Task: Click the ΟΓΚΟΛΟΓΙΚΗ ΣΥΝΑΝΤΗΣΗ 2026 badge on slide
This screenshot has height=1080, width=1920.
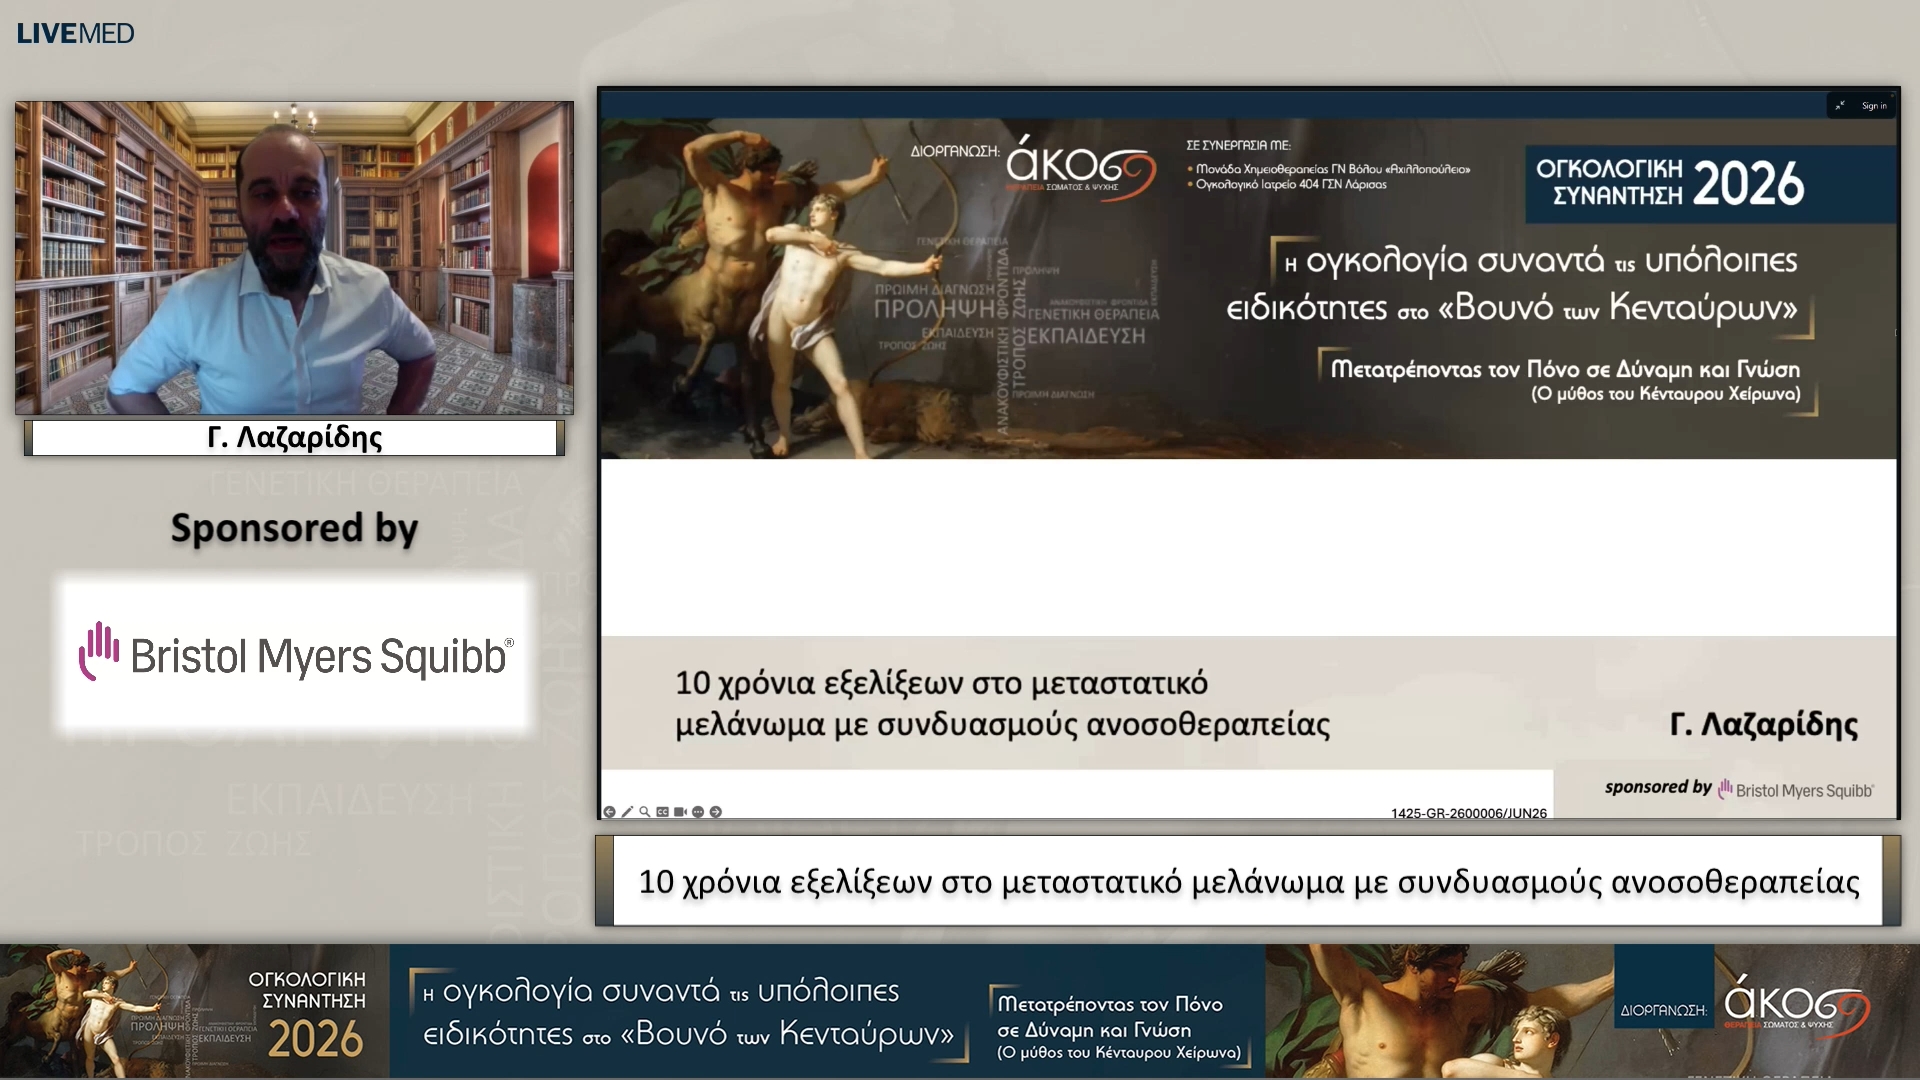Action: click(1710, 184)
